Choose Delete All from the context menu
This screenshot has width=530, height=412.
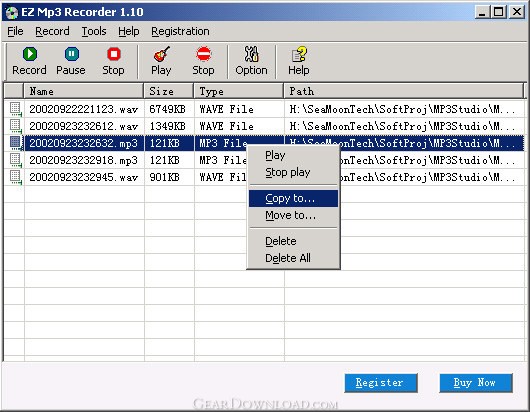click(x=293, y=258)
